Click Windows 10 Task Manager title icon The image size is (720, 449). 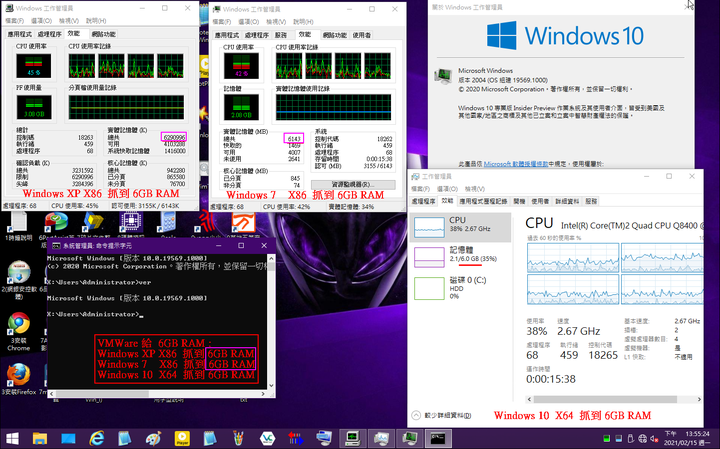pyautogui.click(x=416, y=176)
